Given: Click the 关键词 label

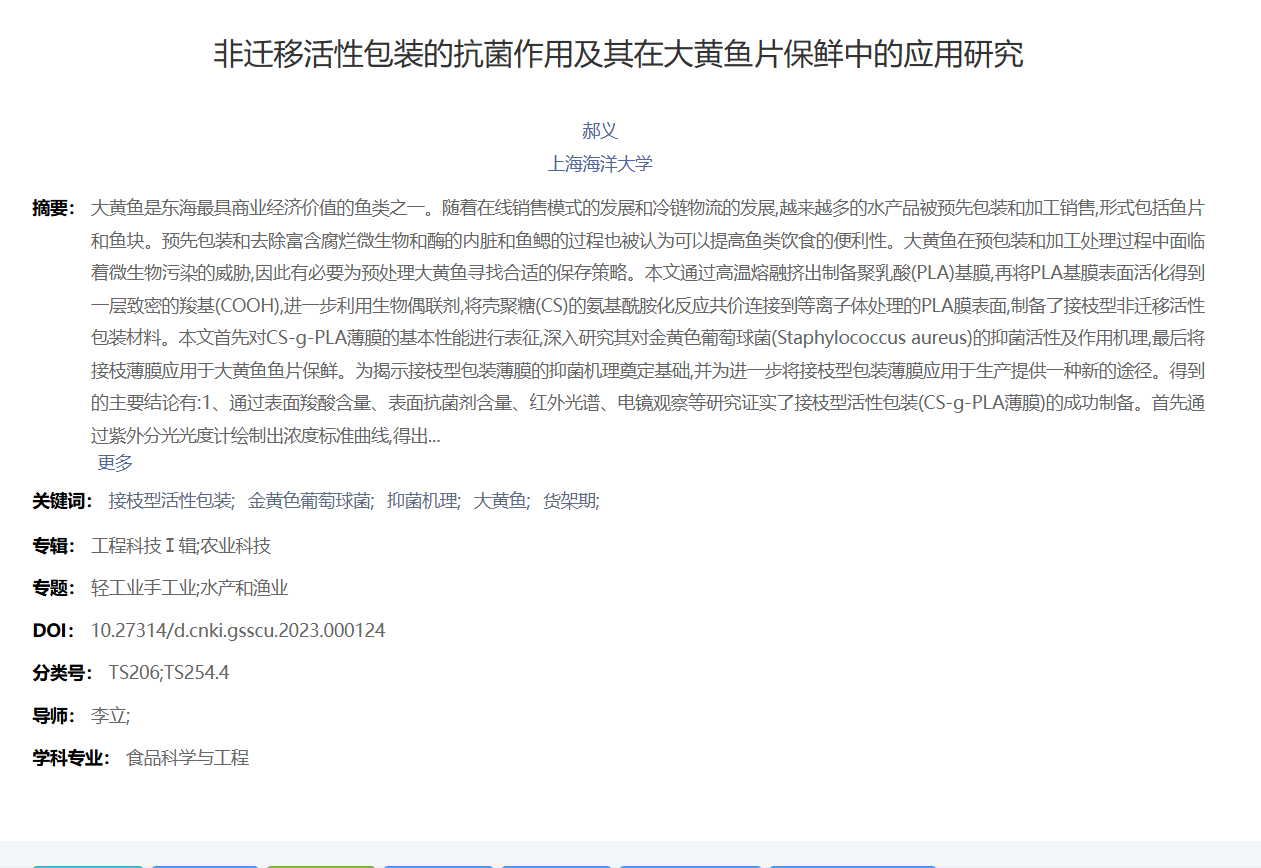Looking at the screenshot, I should pos(62,501).
